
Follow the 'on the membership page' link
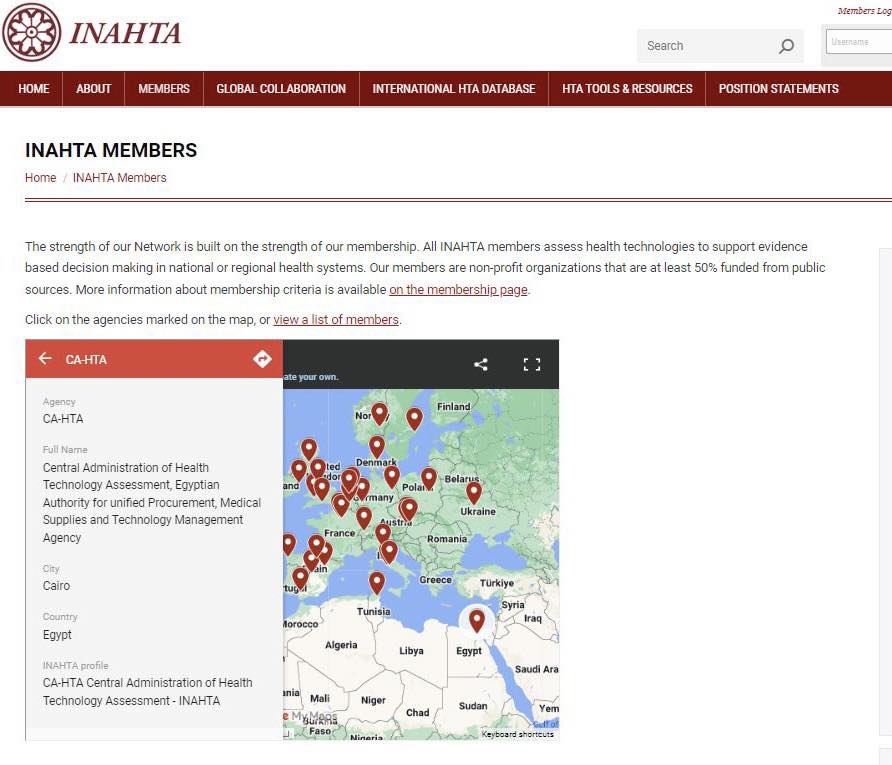[458, 290]
